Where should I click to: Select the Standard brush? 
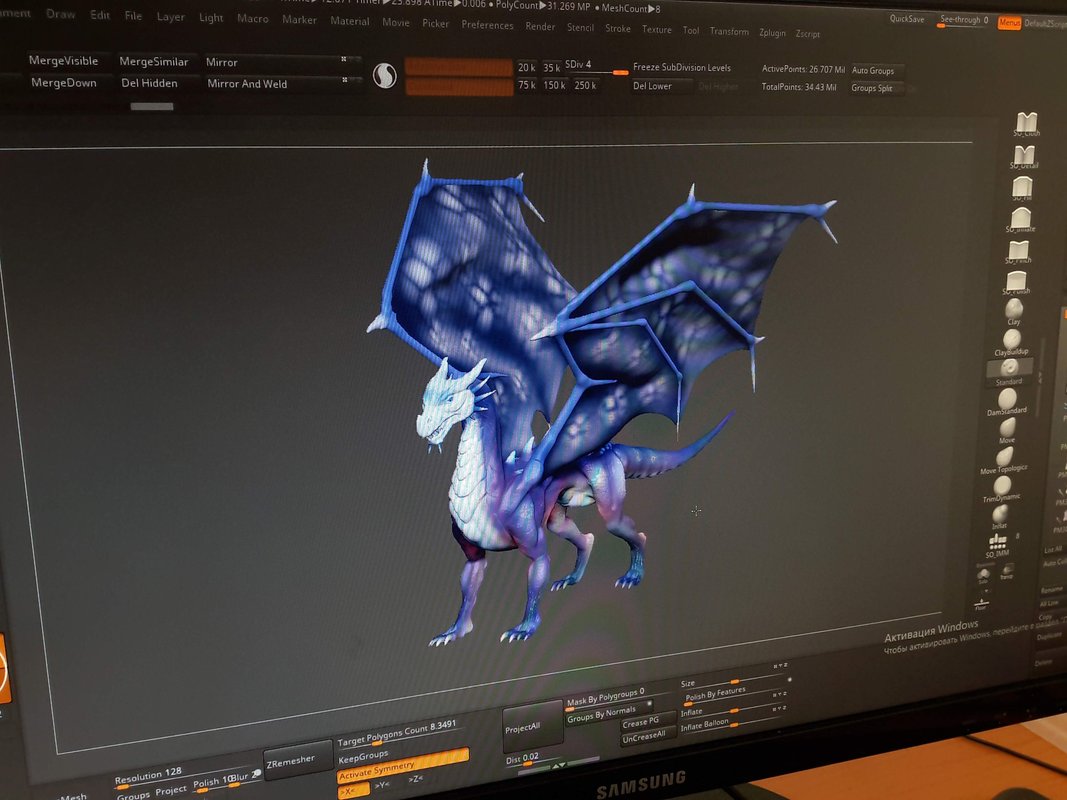[1009, 371]
